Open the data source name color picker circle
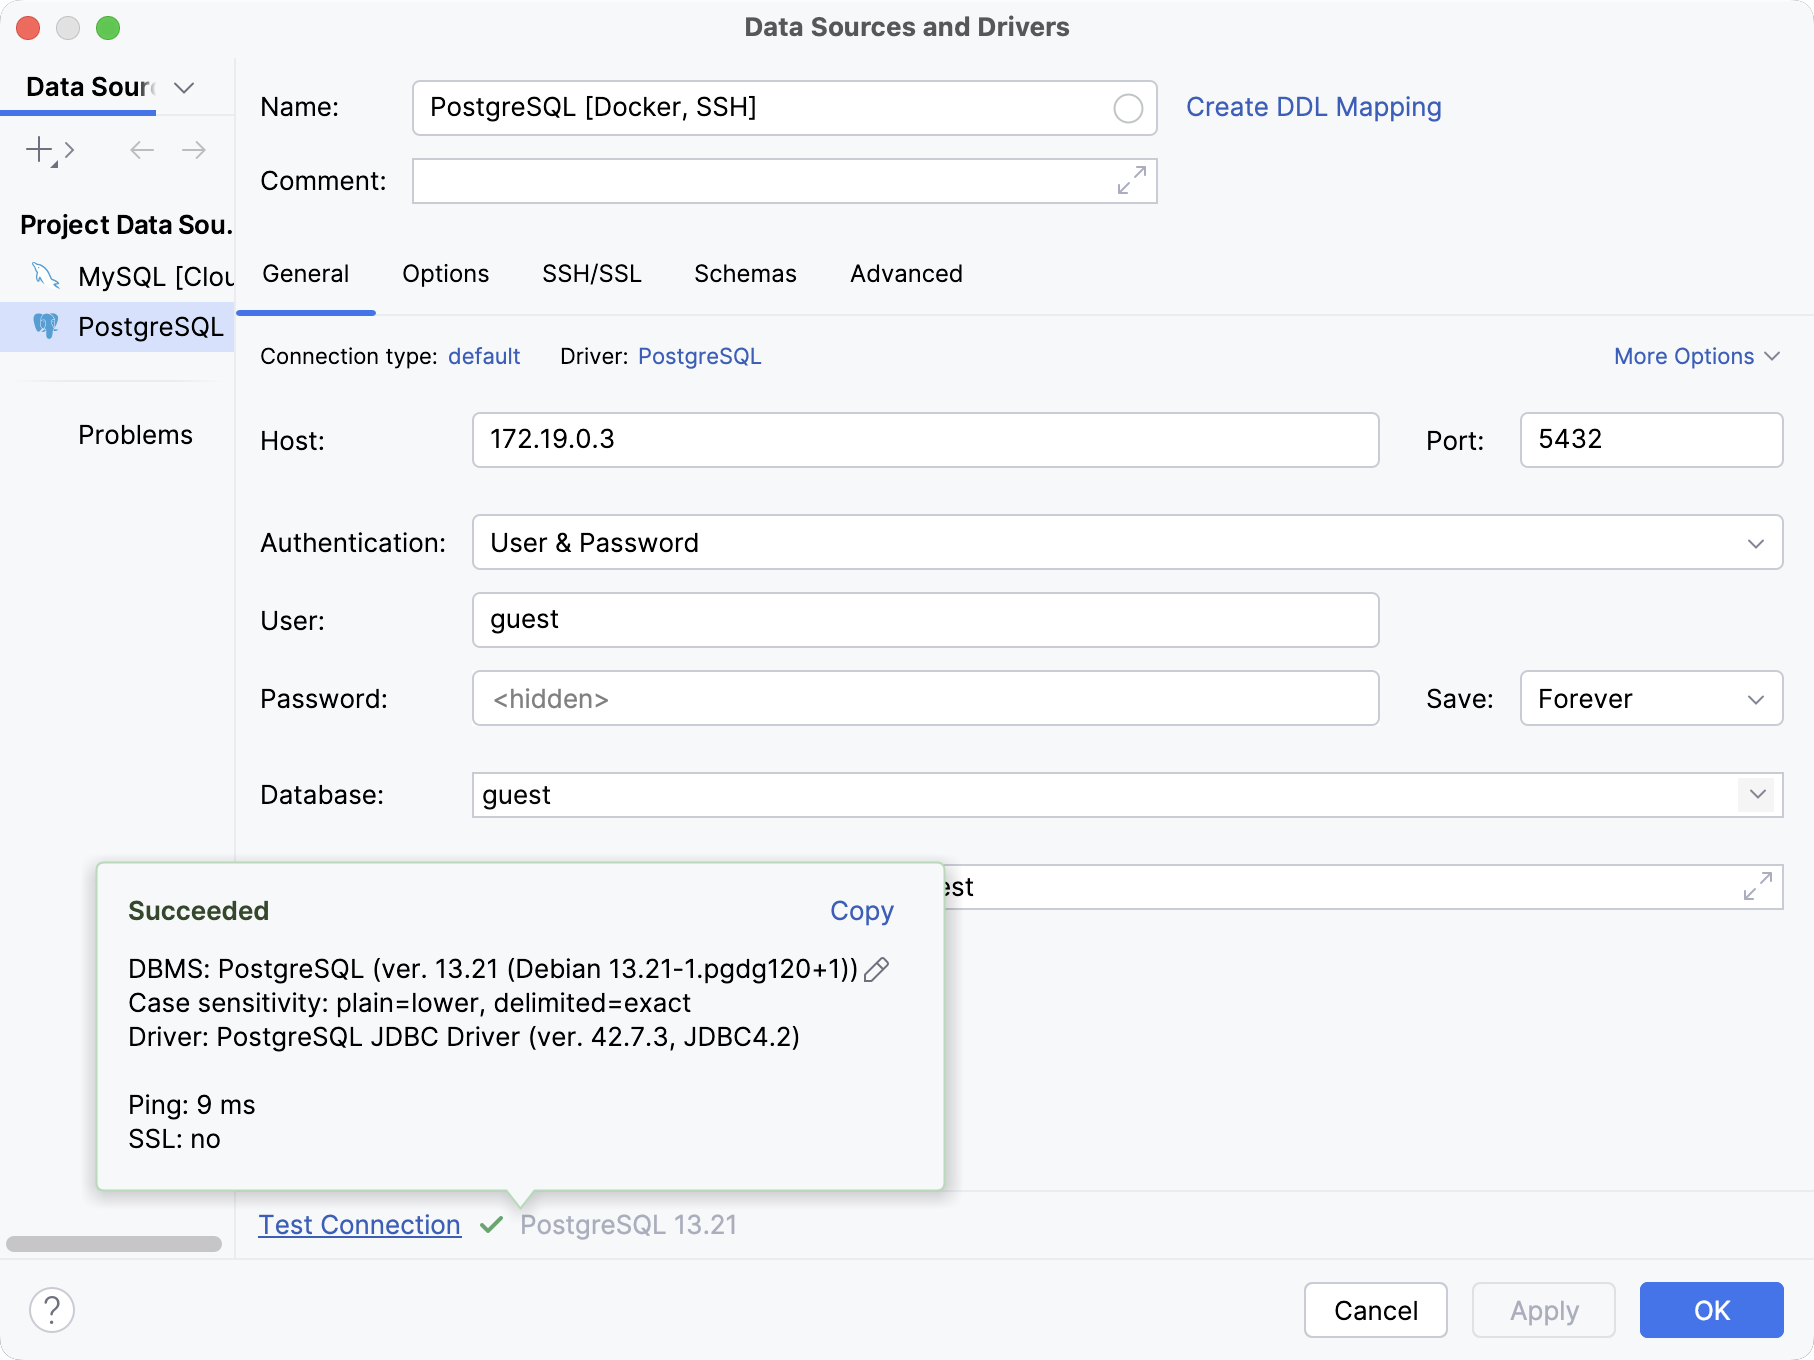Image resolution: width=1814 pixels, height=1360 pixels. (1128, 108)
